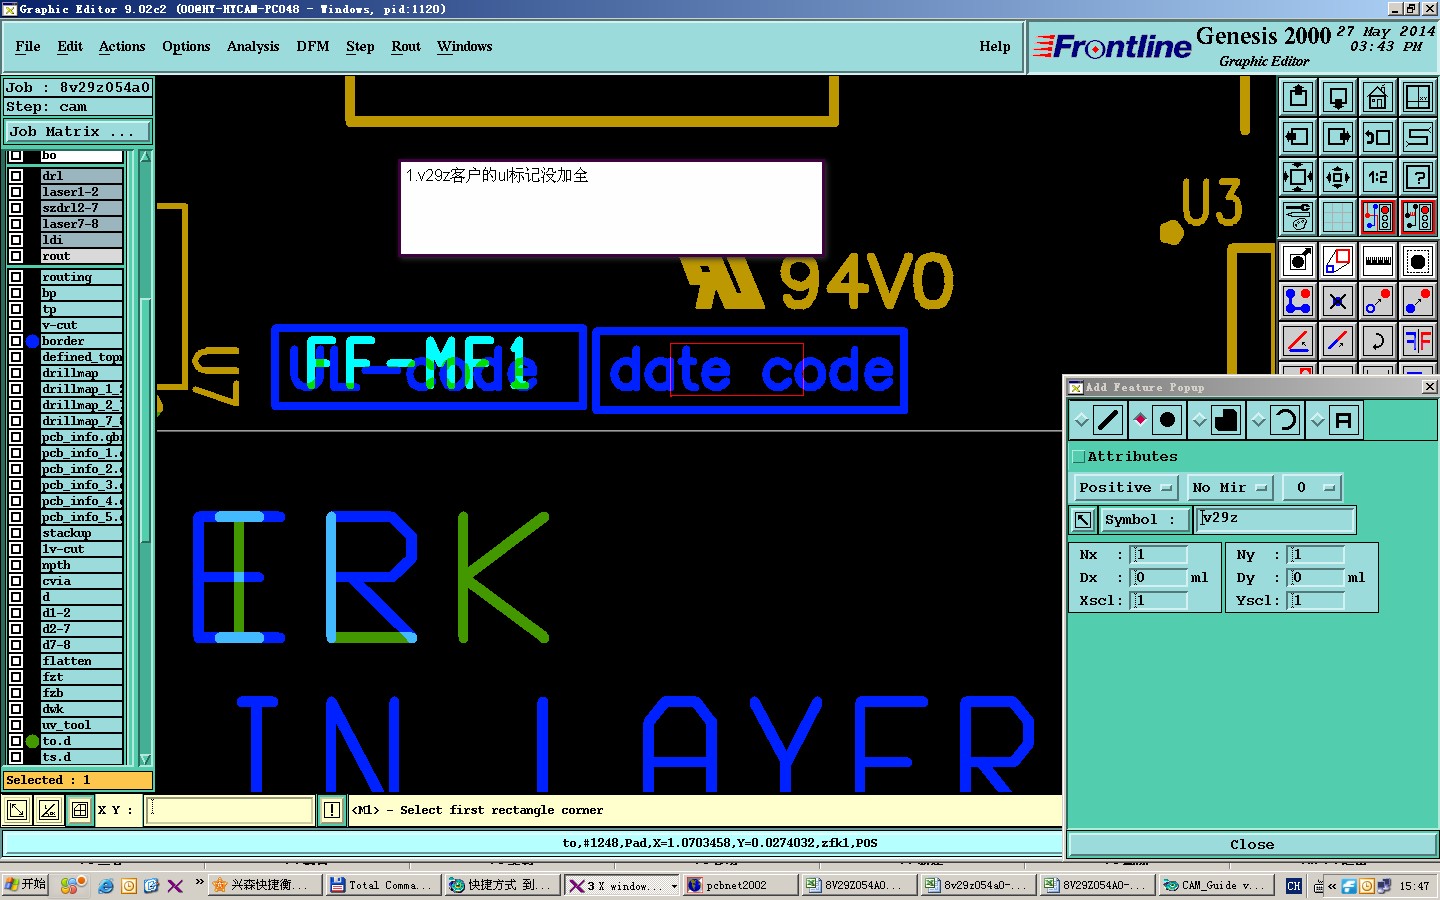Open the Analysis menu
The height and width of the screenshot is (900, 1440).
pyautogui.click(x=253, y=47)
